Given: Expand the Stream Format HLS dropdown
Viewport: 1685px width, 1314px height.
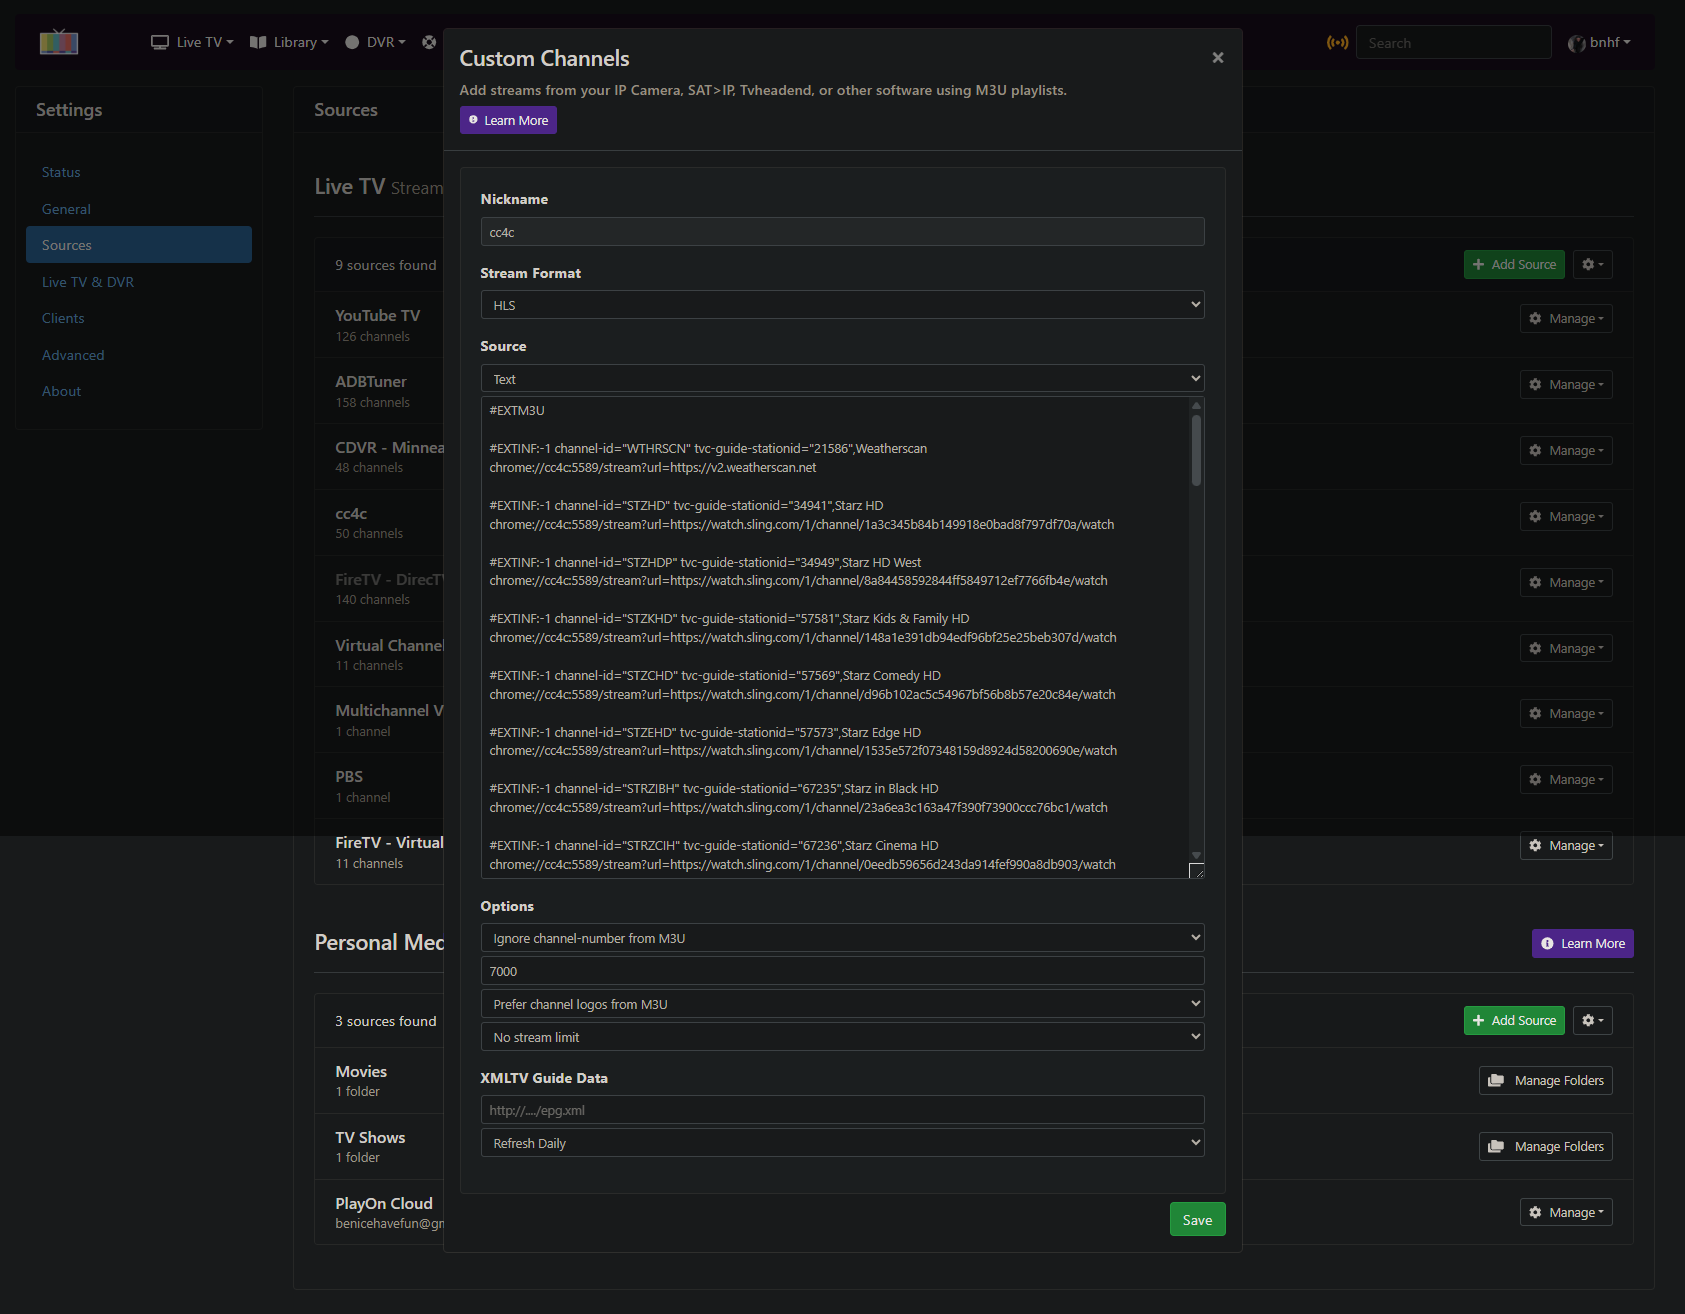Looking at the screenshot, I should pos(842,305).
